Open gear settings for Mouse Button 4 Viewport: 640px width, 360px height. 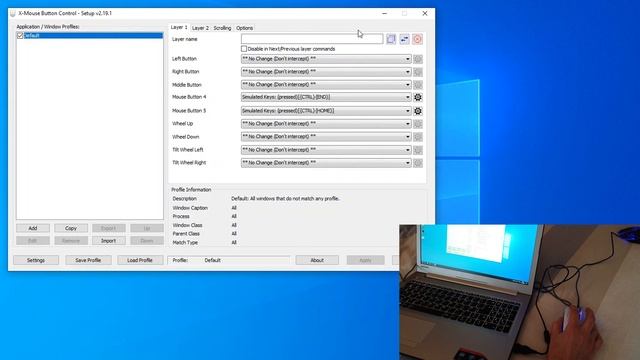pyautogui.click(x=418, y=97)
